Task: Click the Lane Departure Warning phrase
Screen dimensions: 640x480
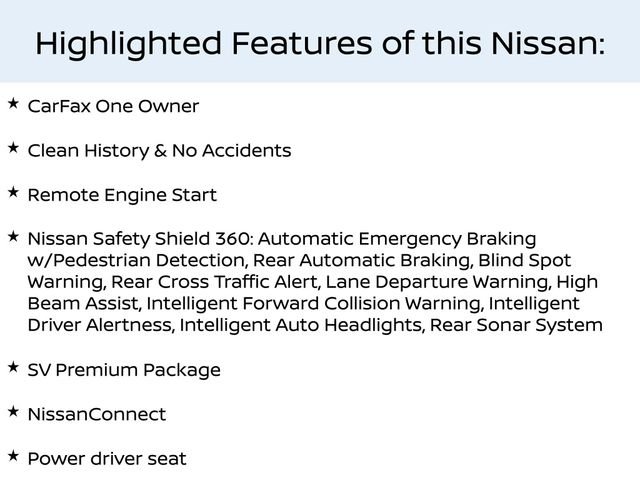Action: (x=438, y=282)
